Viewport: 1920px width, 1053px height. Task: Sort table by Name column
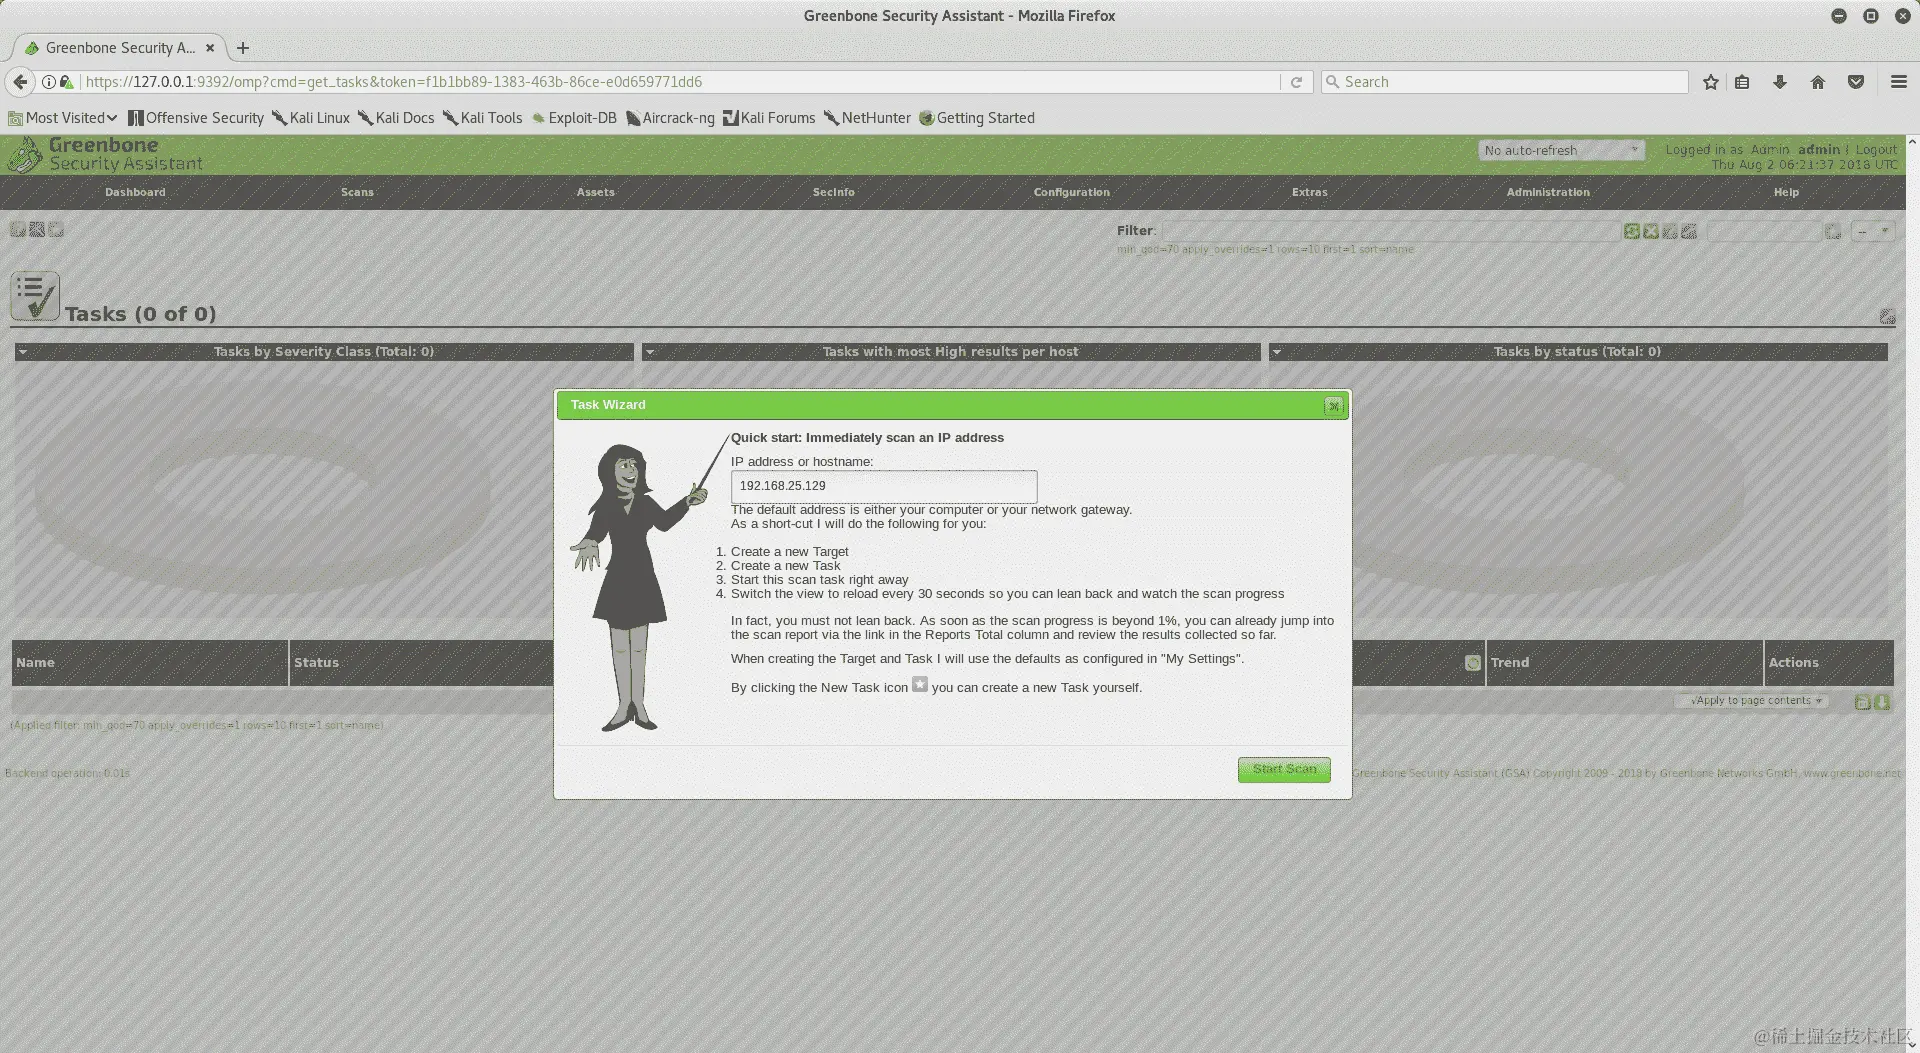click(x=35, y=662)
